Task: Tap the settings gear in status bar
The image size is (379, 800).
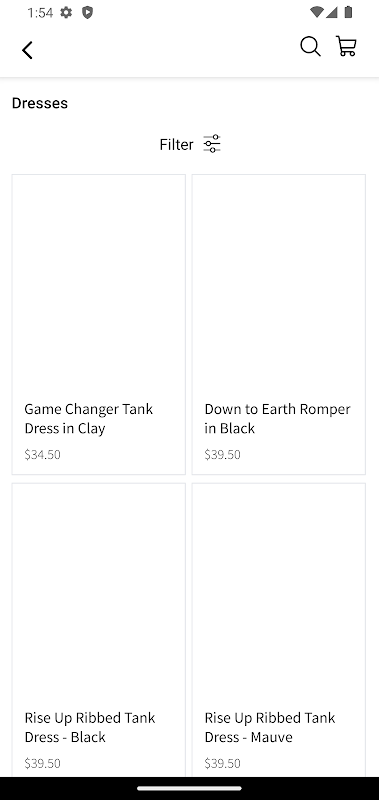Action: 66,13
